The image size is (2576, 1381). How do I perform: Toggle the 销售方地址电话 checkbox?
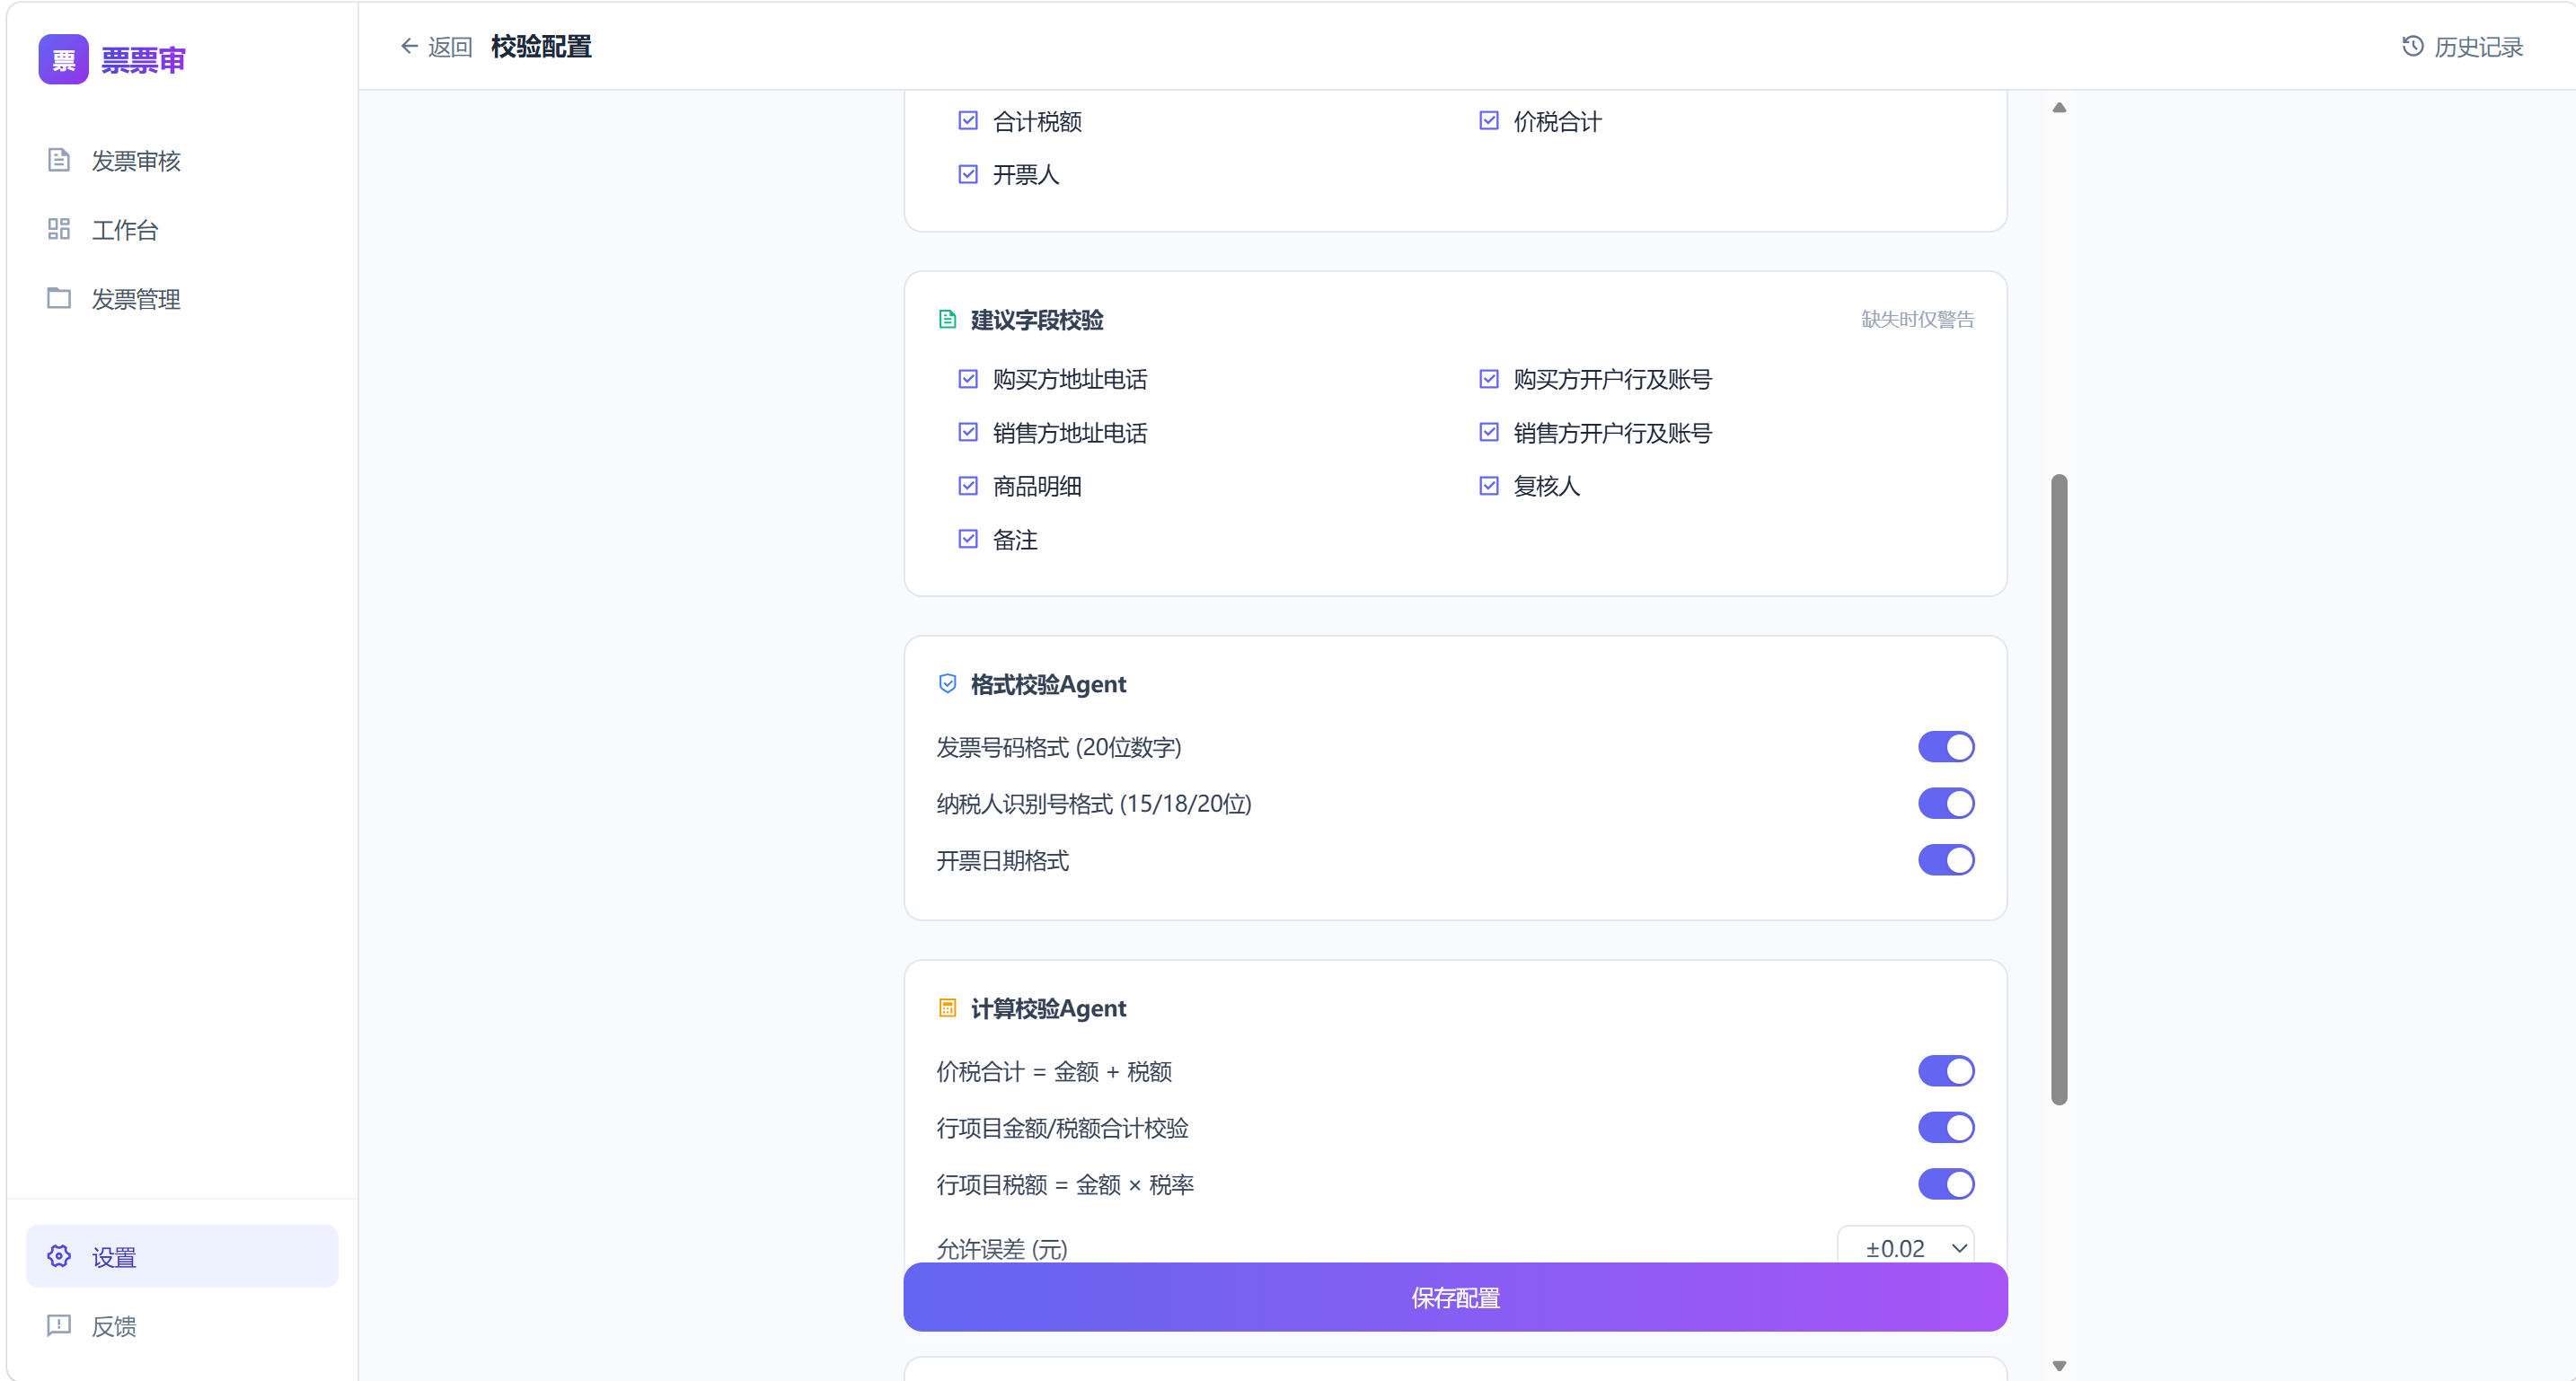coord(968,432)
